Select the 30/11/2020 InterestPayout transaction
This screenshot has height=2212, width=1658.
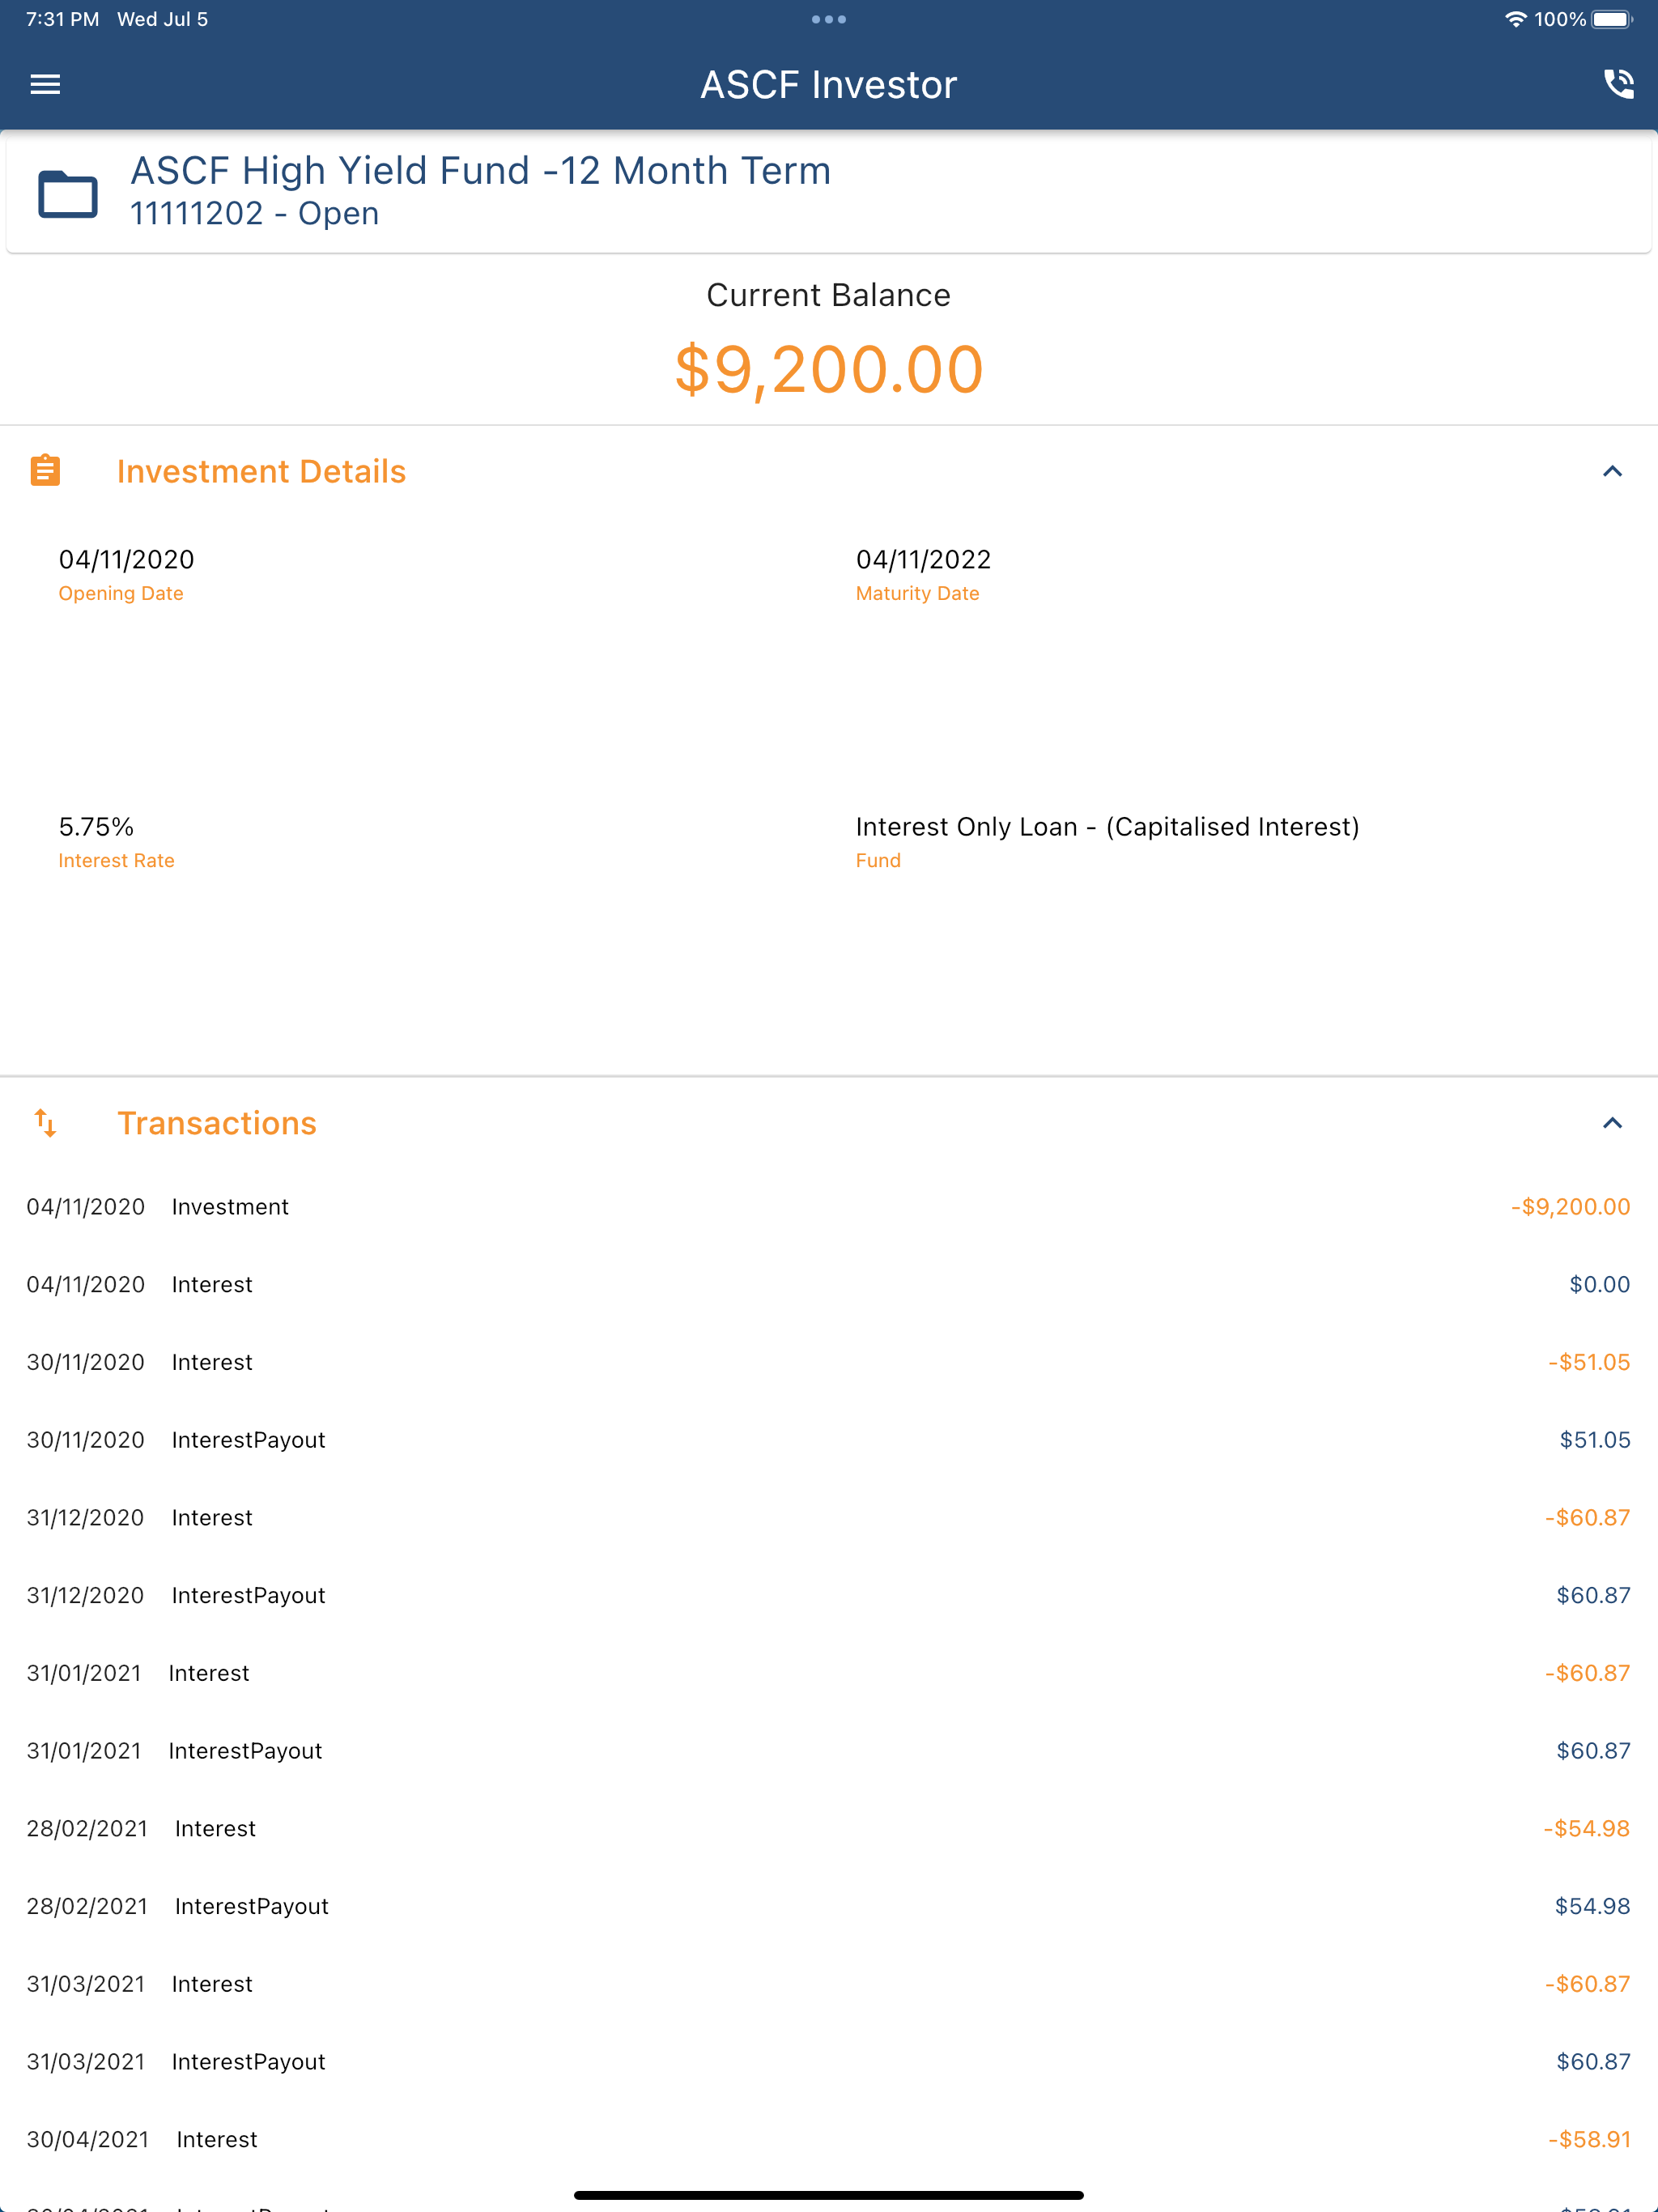click(829, 1440)
